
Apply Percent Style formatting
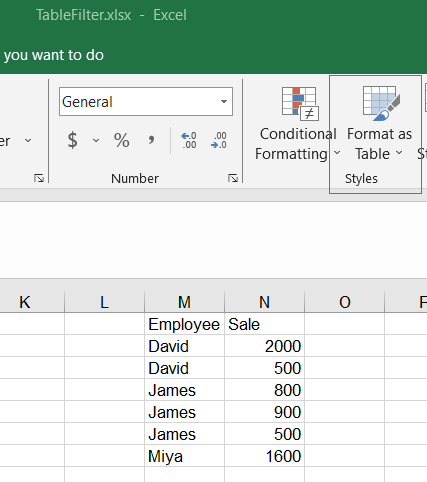121,140
